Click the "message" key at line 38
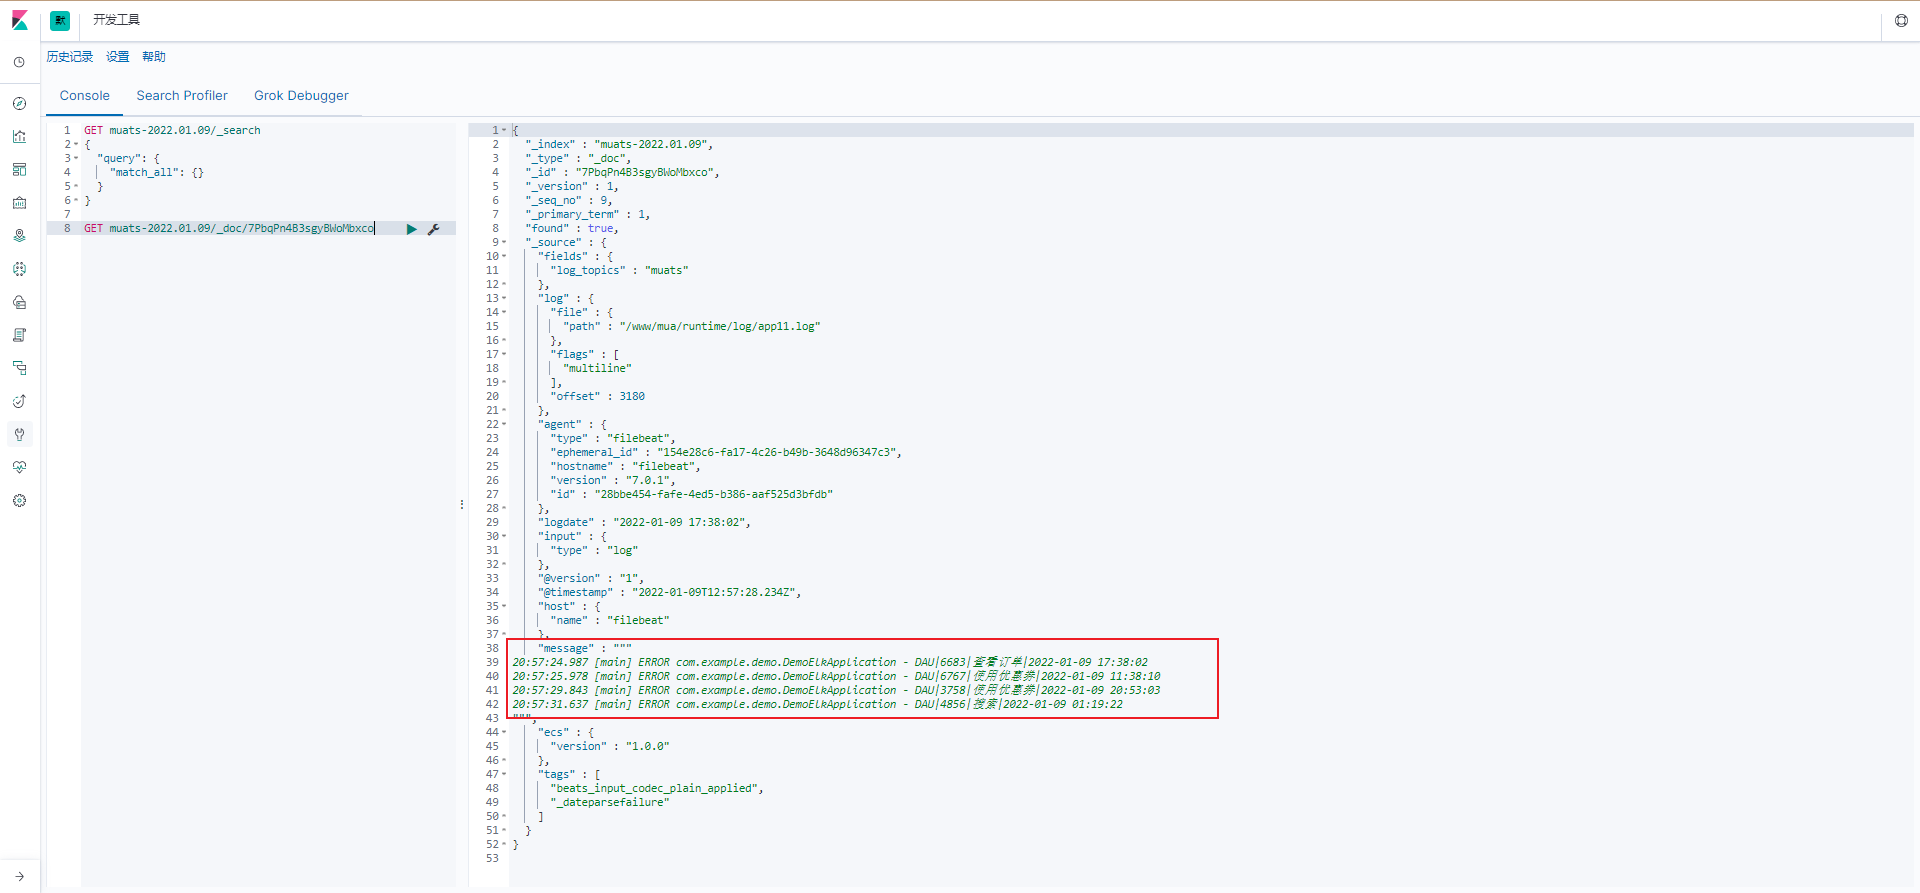The width and height of the screenshot is (1920, 893). 566,648
